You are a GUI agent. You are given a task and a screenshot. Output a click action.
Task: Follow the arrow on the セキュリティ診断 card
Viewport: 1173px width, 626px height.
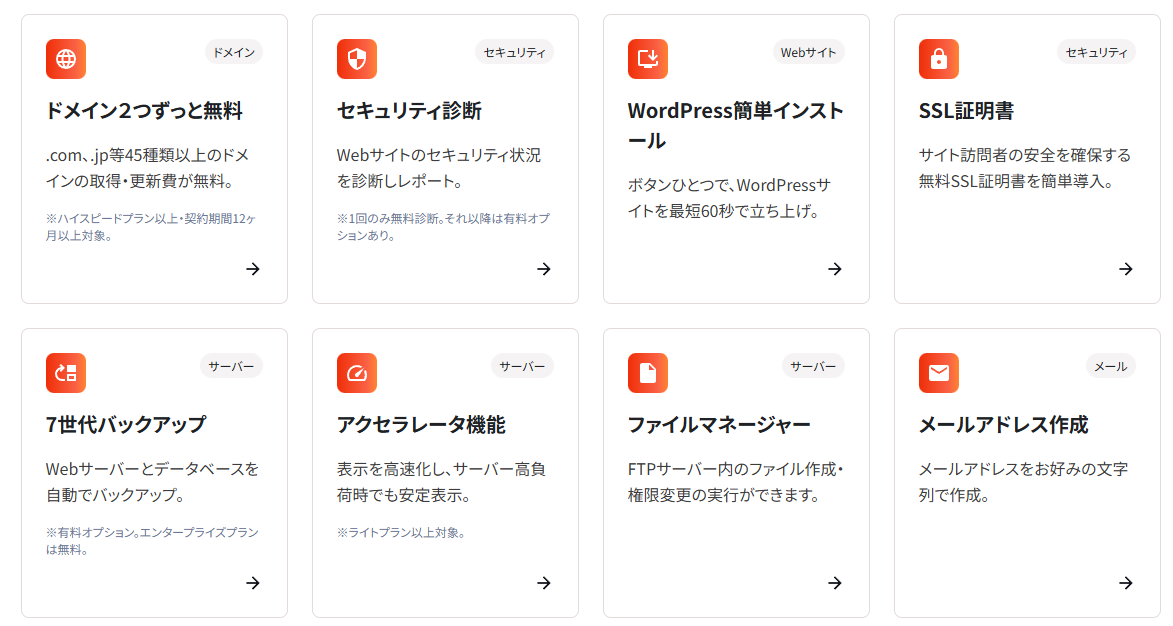click(x=544, y=269)
